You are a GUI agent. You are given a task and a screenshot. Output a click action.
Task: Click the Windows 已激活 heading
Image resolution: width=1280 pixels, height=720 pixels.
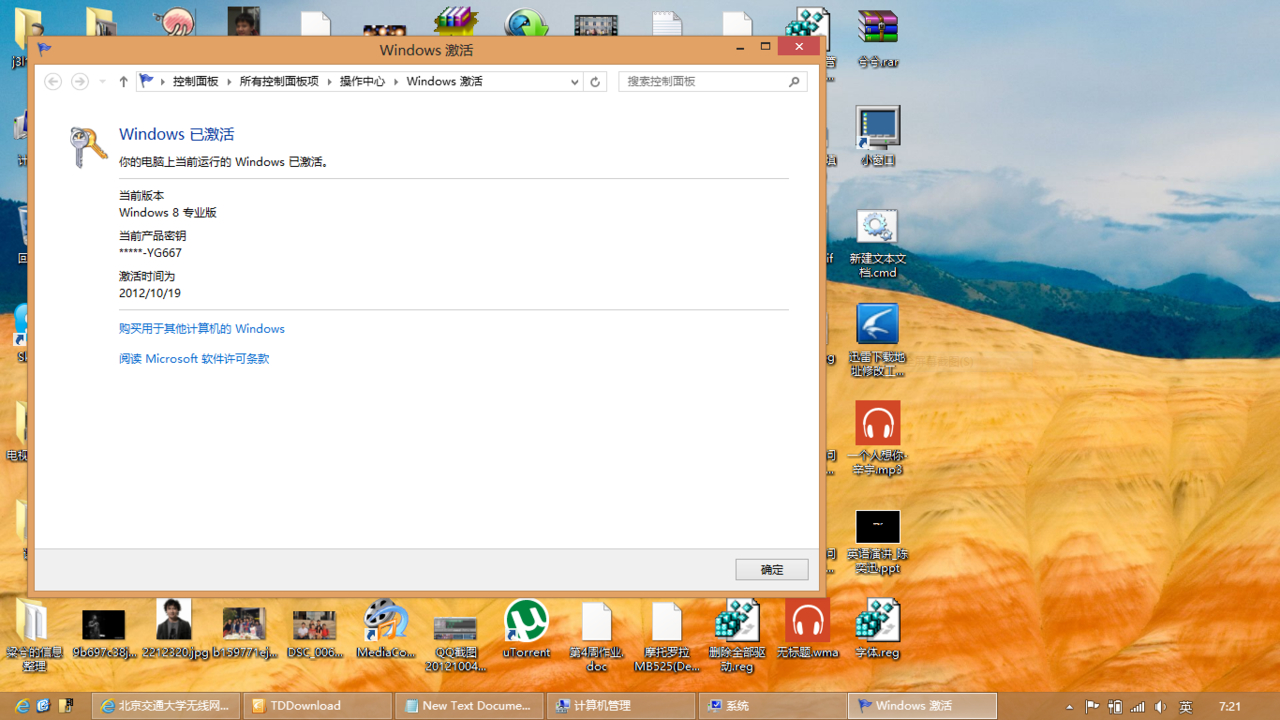click(x=176, y=134)
